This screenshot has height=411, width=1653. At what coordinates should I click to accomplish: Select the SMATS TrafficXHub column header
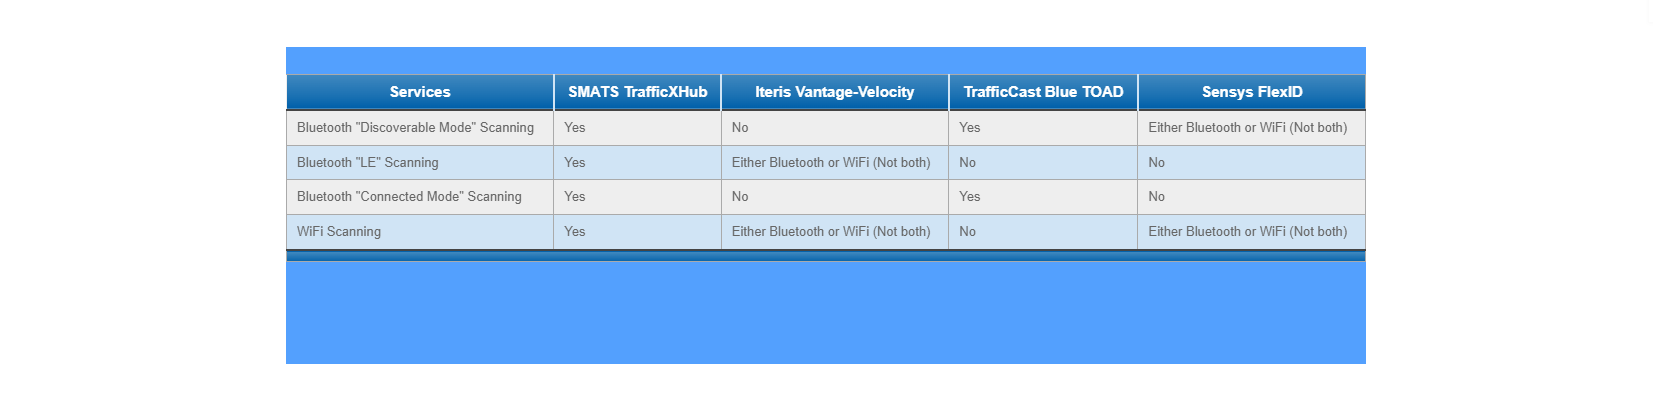638,92
